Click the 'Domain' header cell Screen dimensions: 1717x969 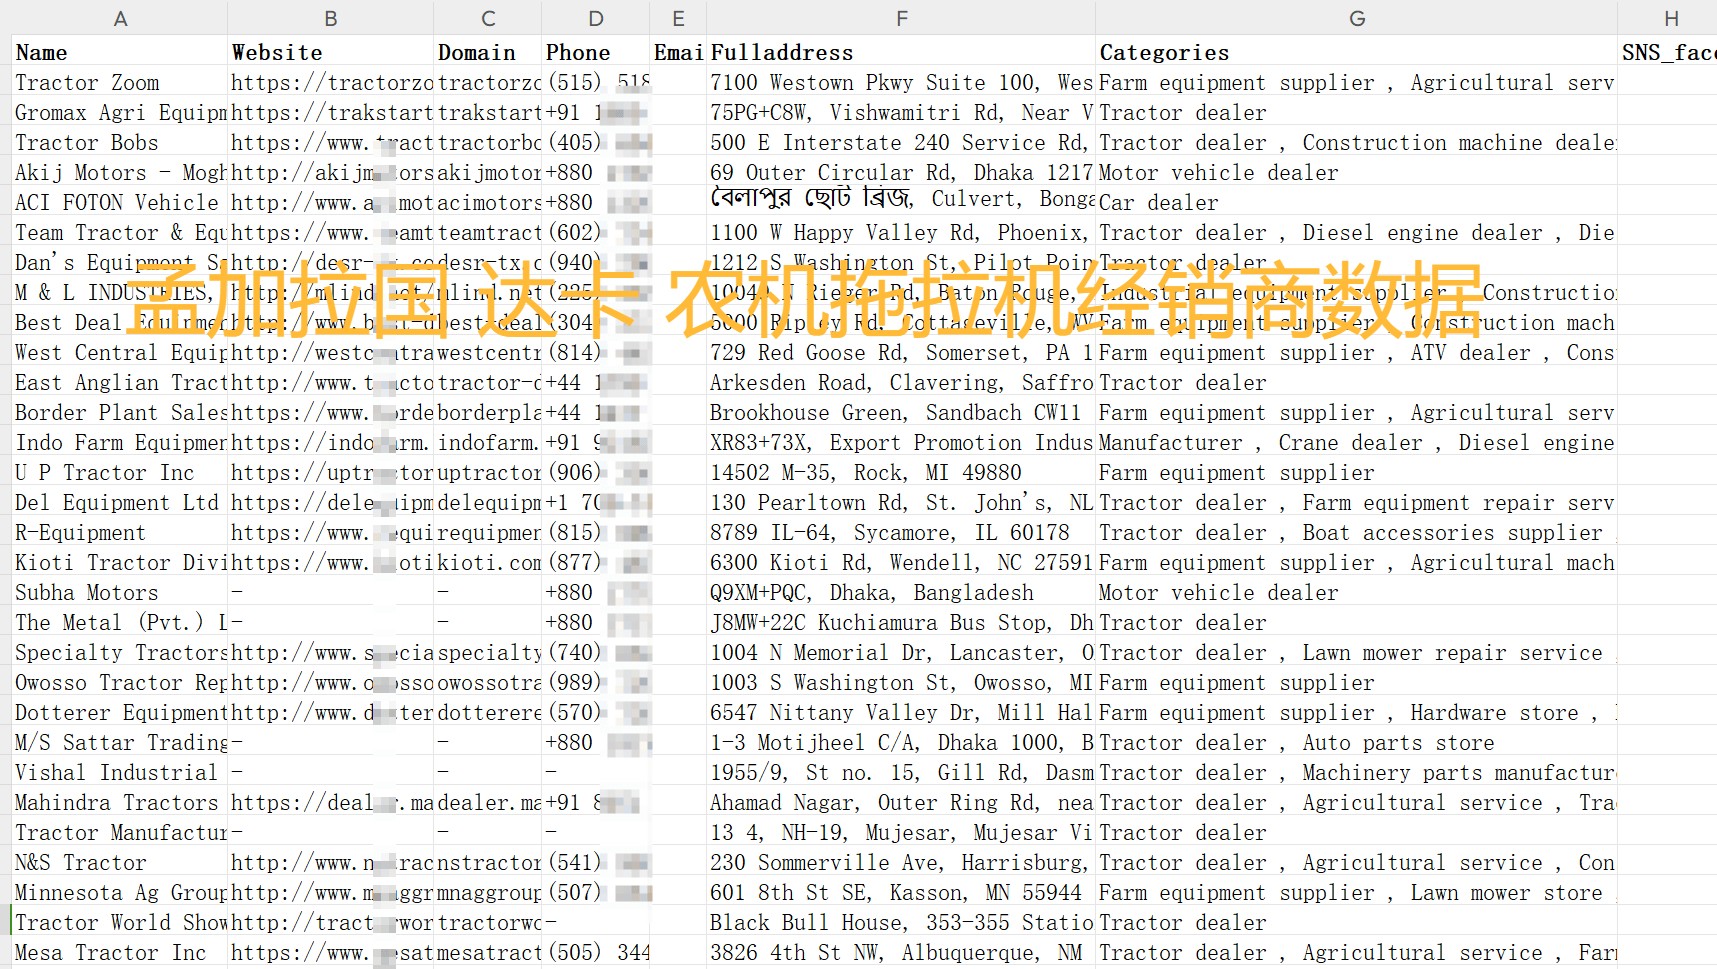point(488,52)
